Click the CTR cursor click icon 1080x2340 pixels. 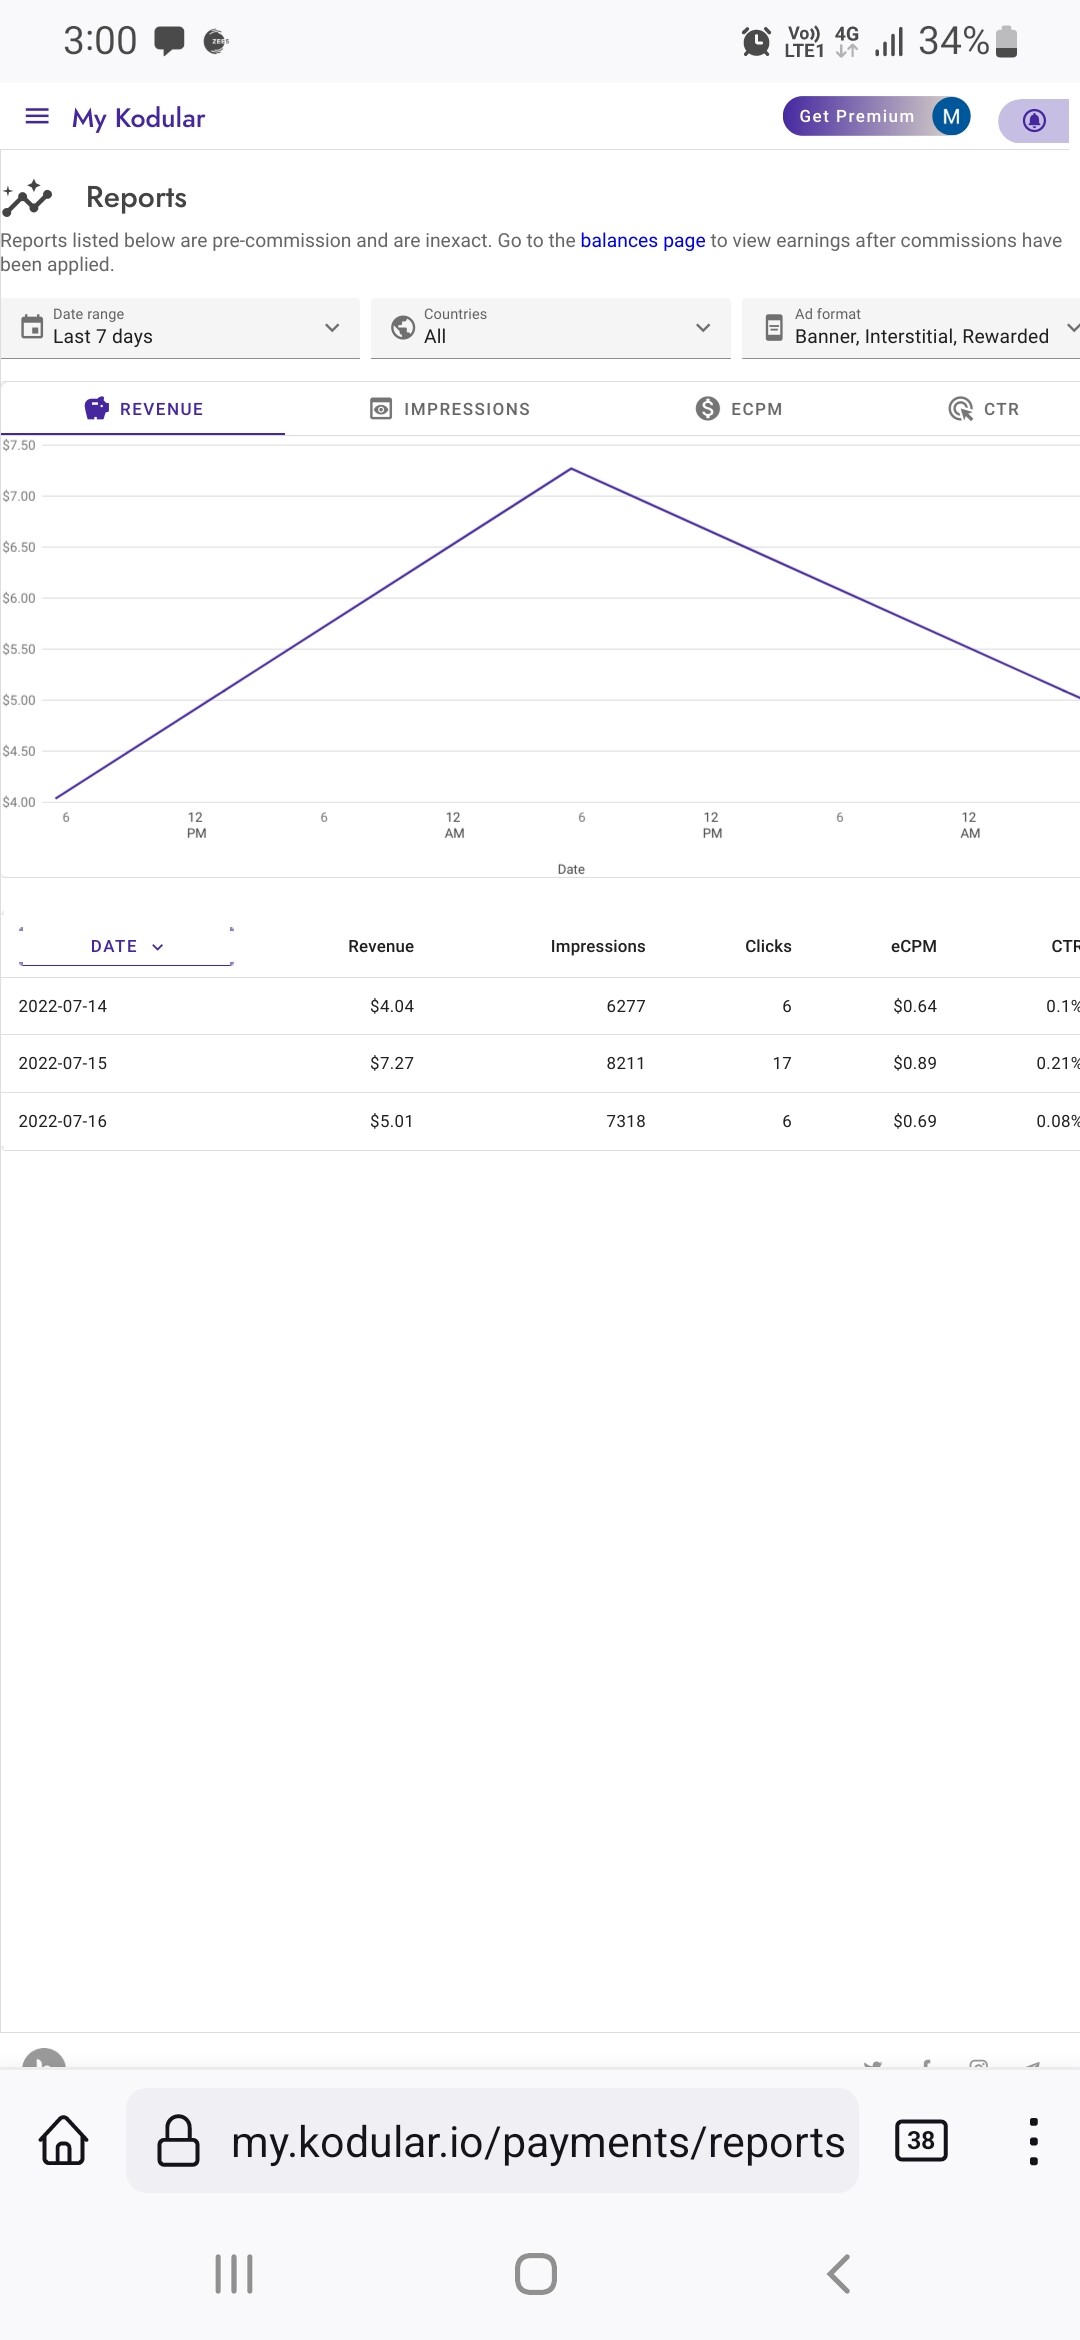pos(961,408)
